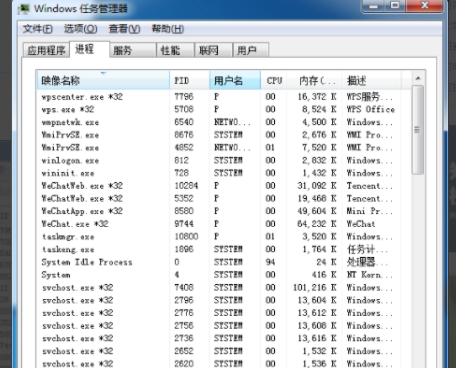Open the 帮助(H) menu
456x368 pixels.
coord(168,29)
